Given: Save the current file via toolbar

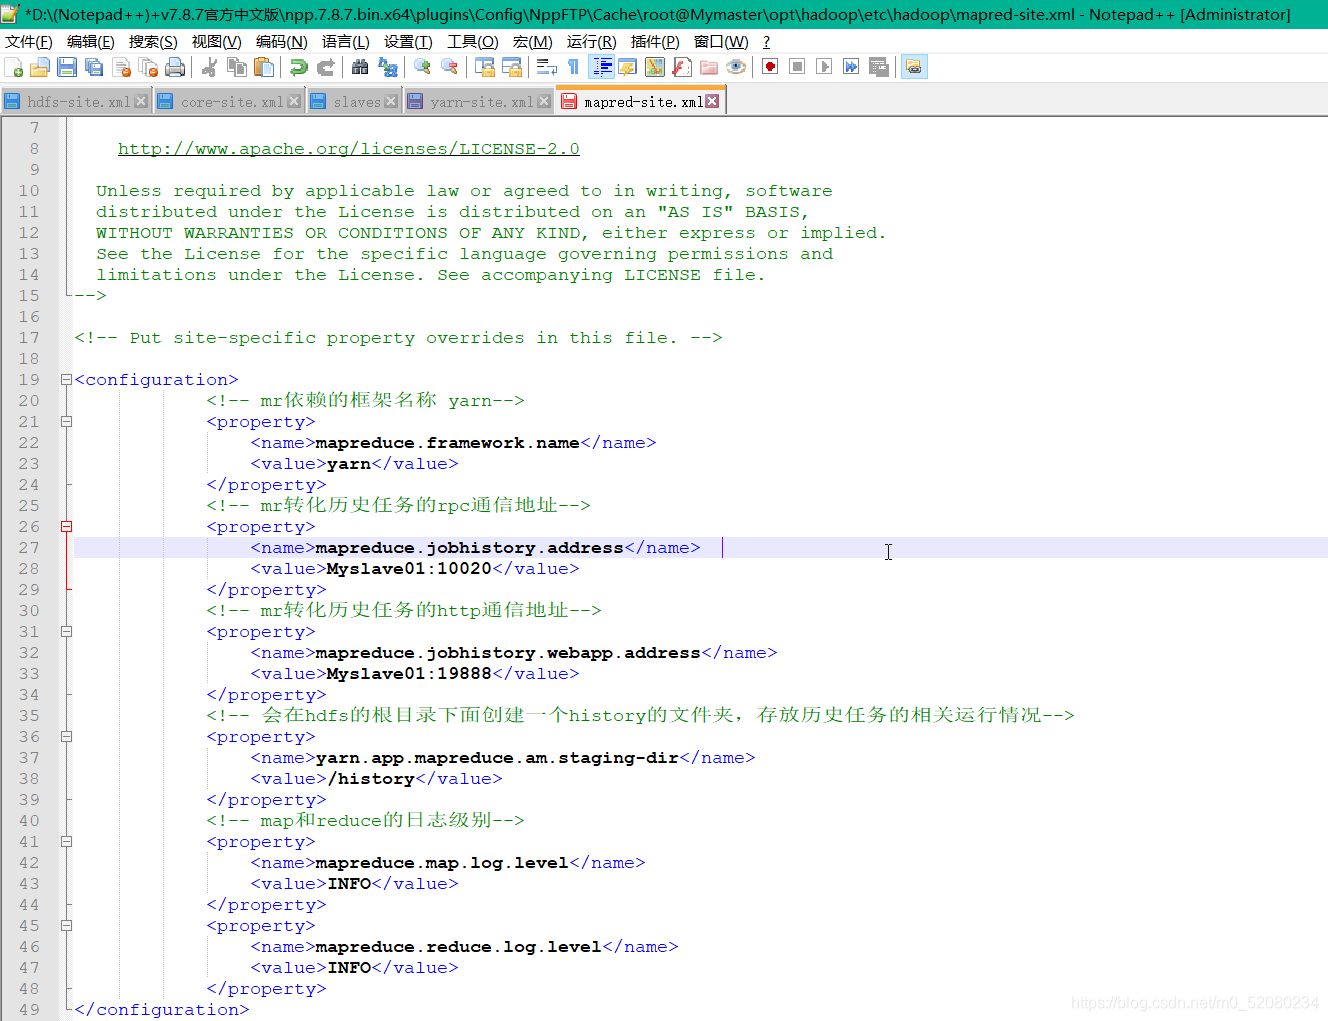Looking at the screenshot, I should pyautogui.click(x=67, y=67).
